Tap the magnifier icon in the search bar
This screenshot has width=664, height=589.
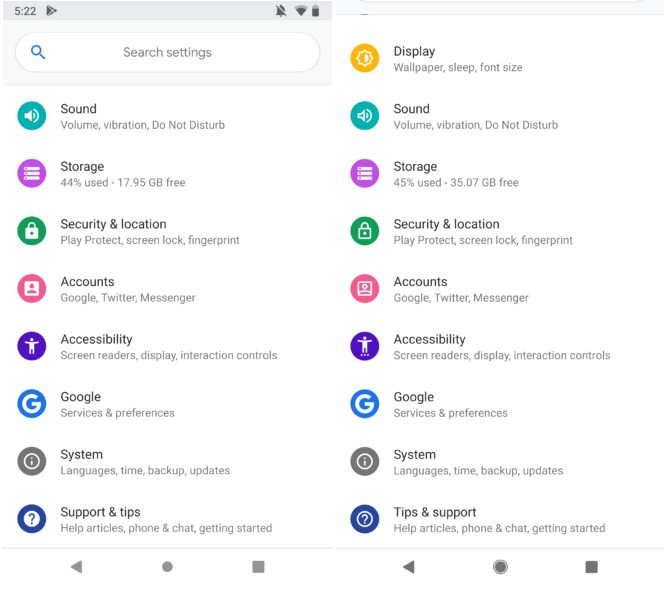click(38, 52)
